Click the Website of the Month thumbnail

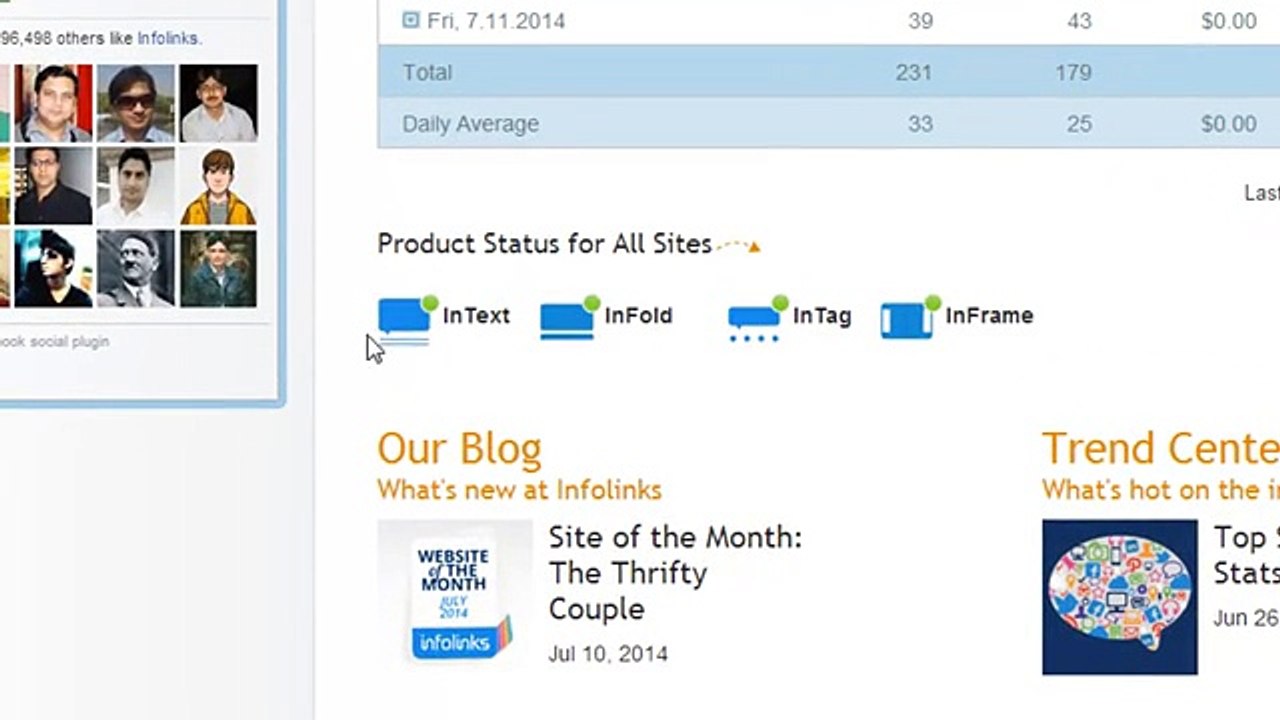point(455,597)
